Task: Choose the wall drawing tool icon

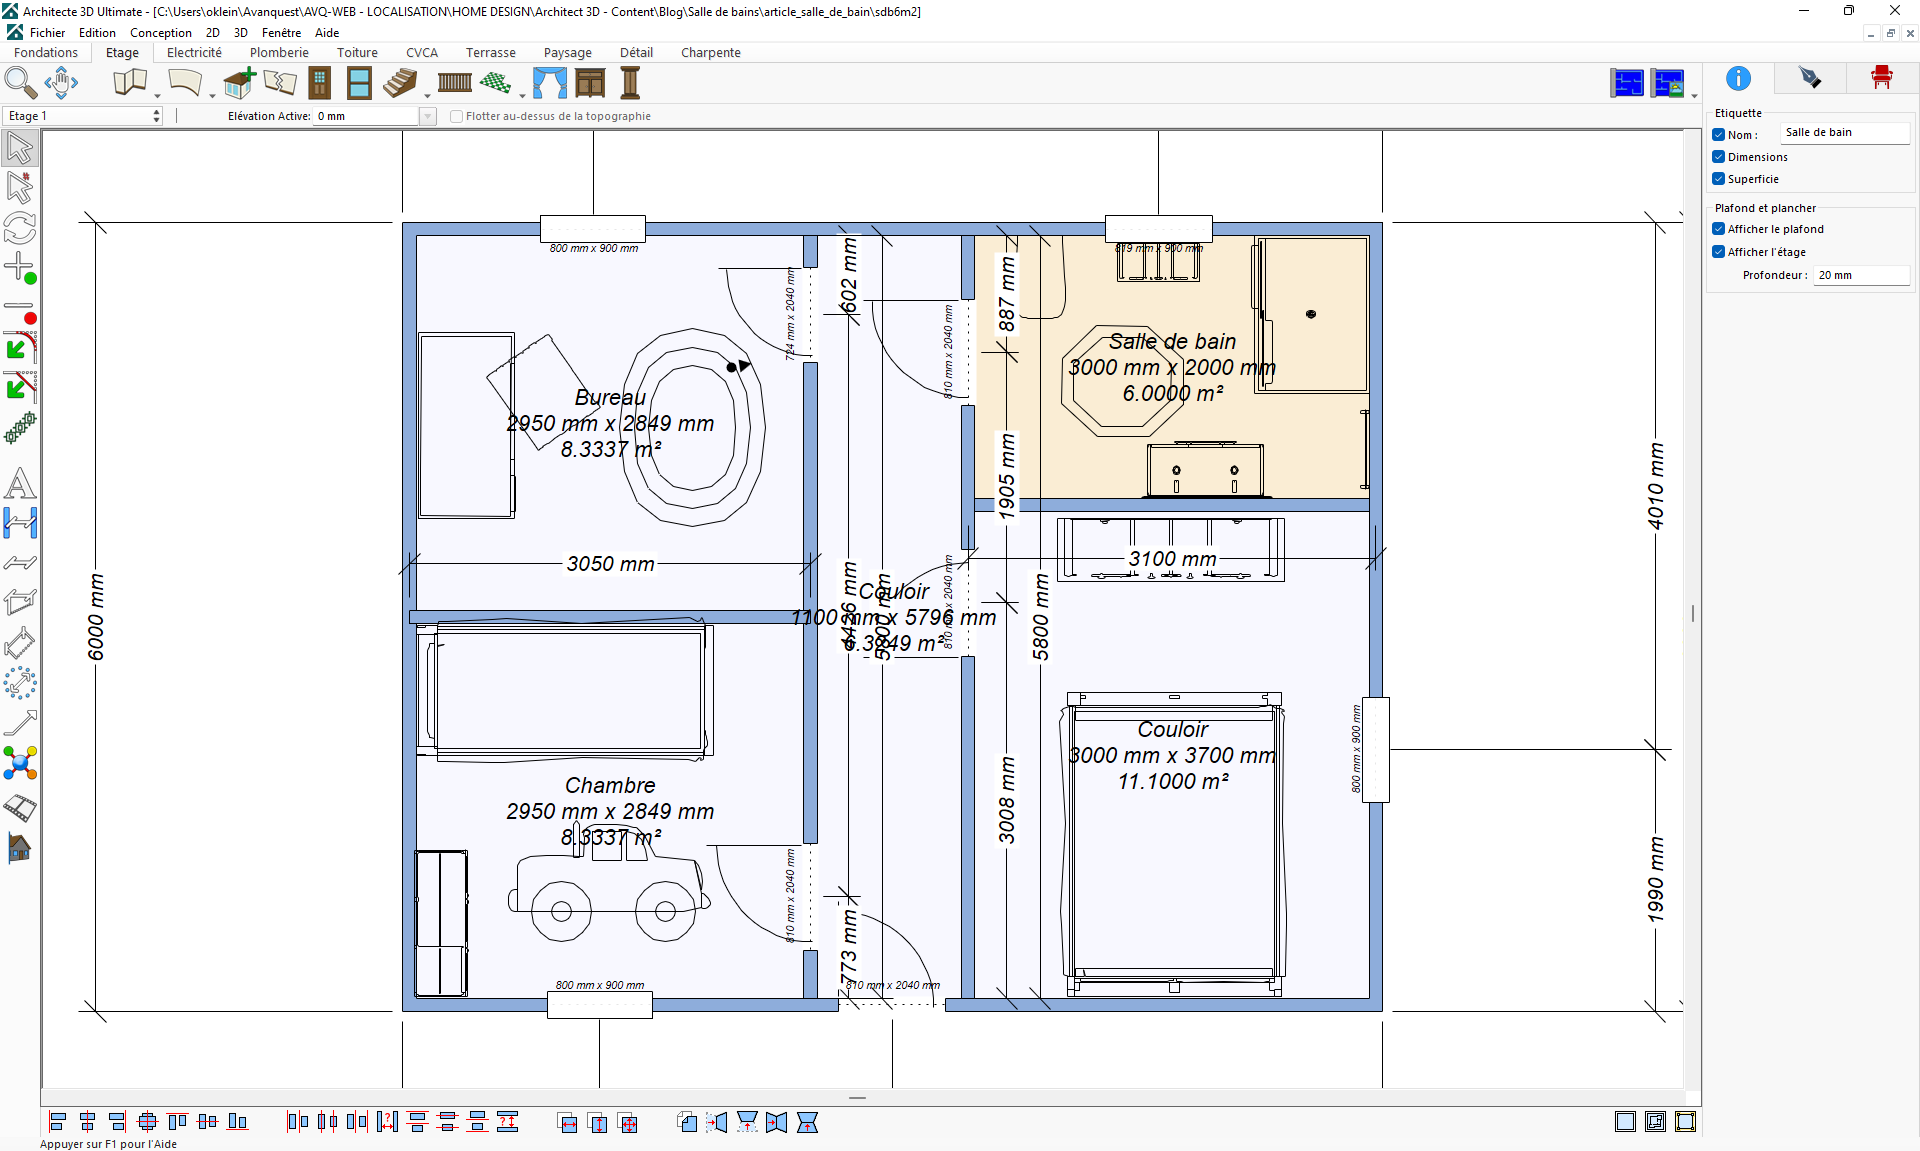Action: pyautogui.click(x=130, y=83)
